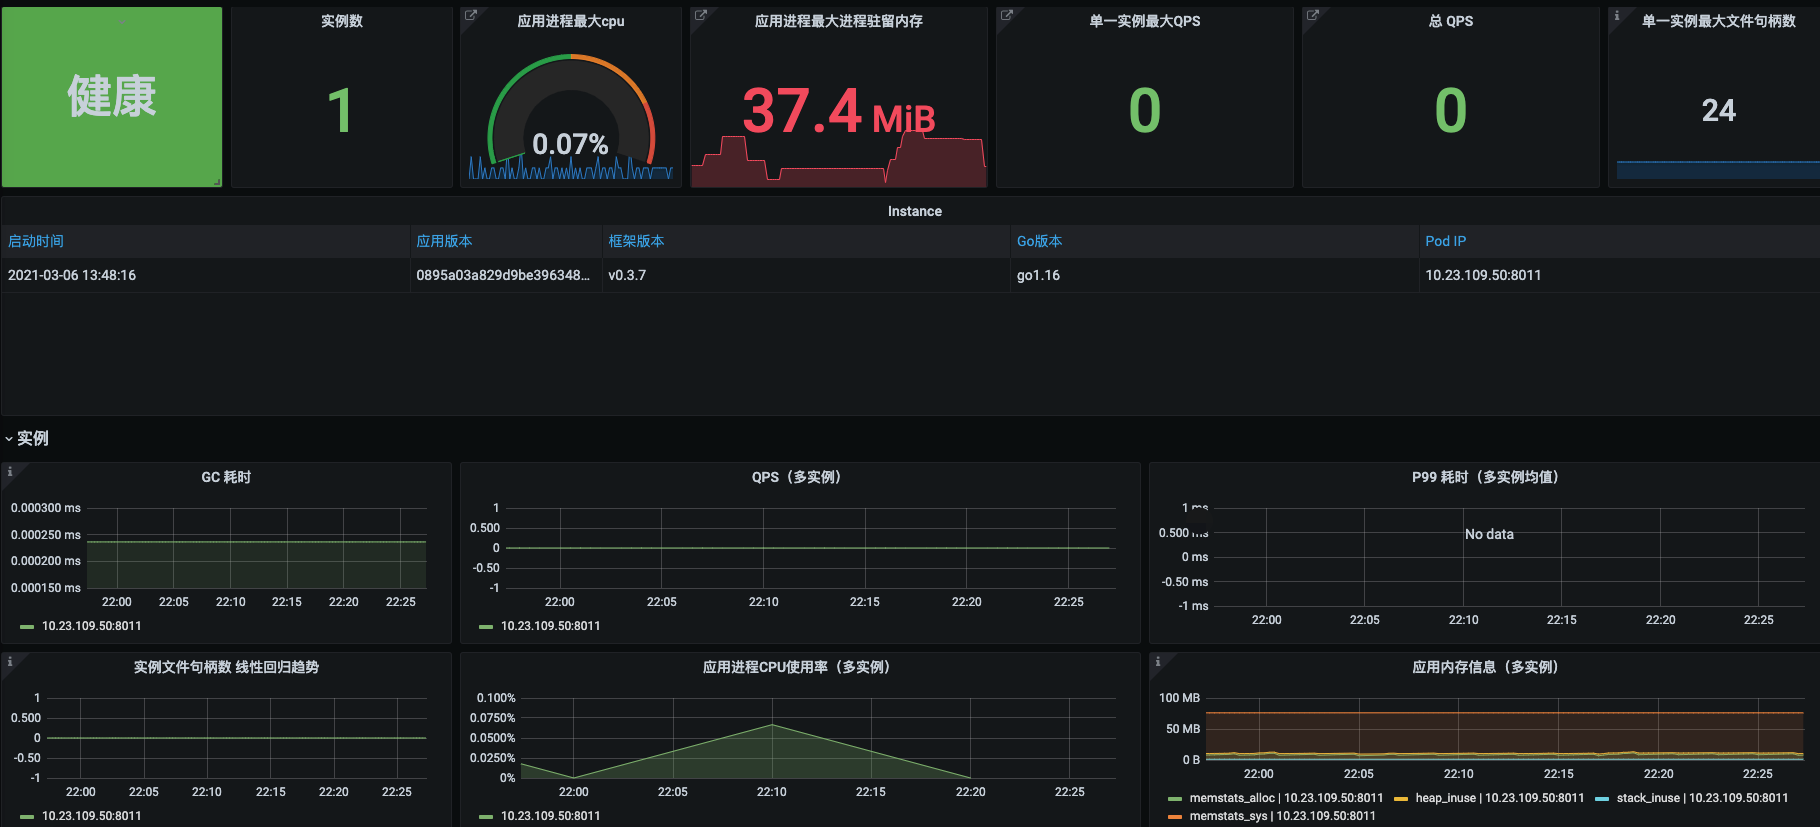This screenshot has height=827, width=1820.
Task: Click link icon on 应用进程最大进程驻留内存 panel
Action: point(701,15)
